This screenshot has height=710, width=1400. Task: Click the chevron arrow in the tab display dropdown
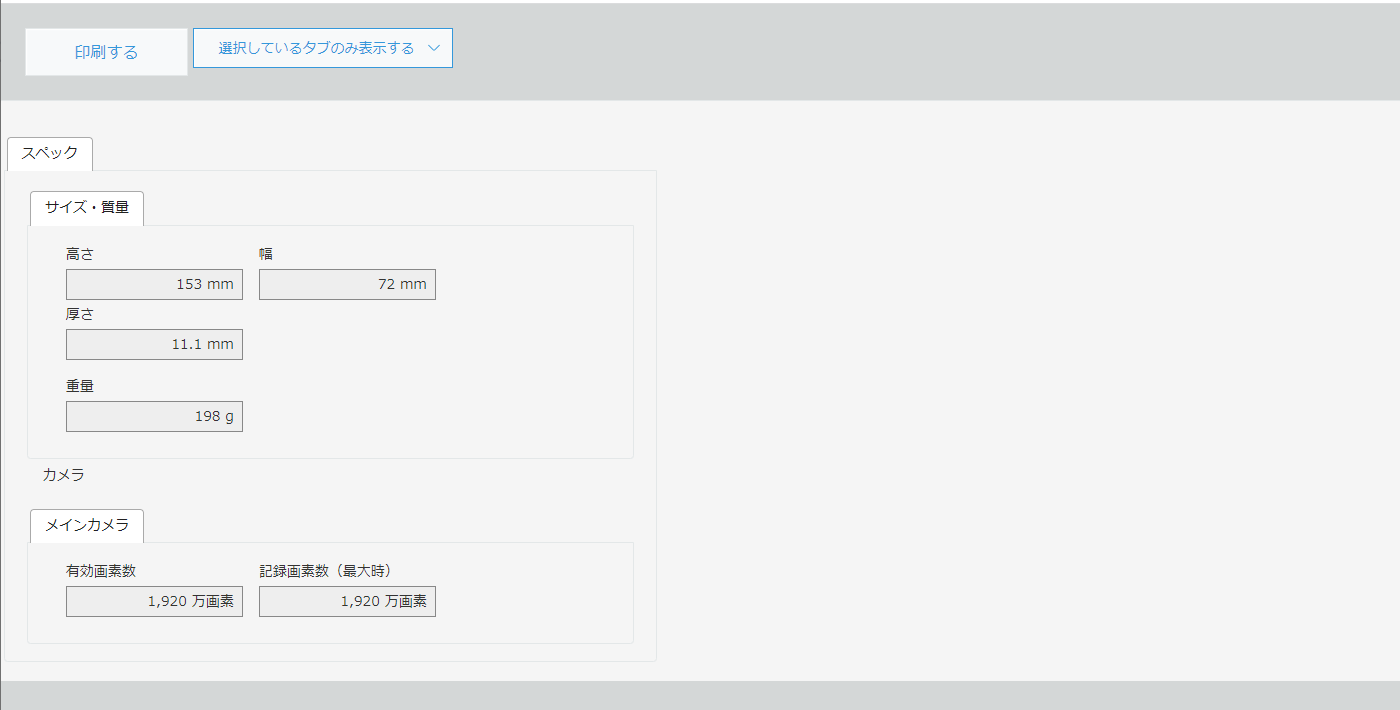[434, 48]
